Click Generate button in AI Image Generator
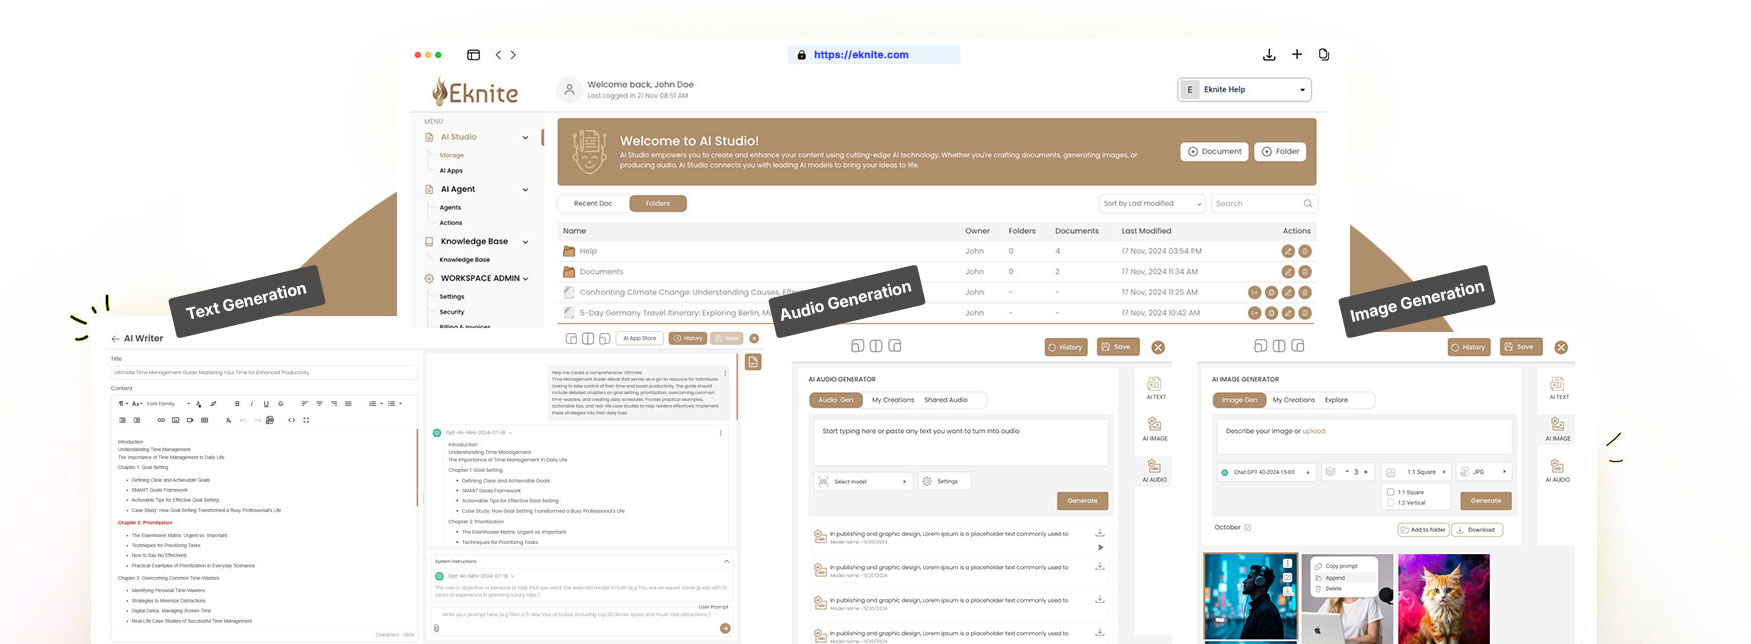The height and width of the screenshot is (644, 1751). (x=1485, y=501)
